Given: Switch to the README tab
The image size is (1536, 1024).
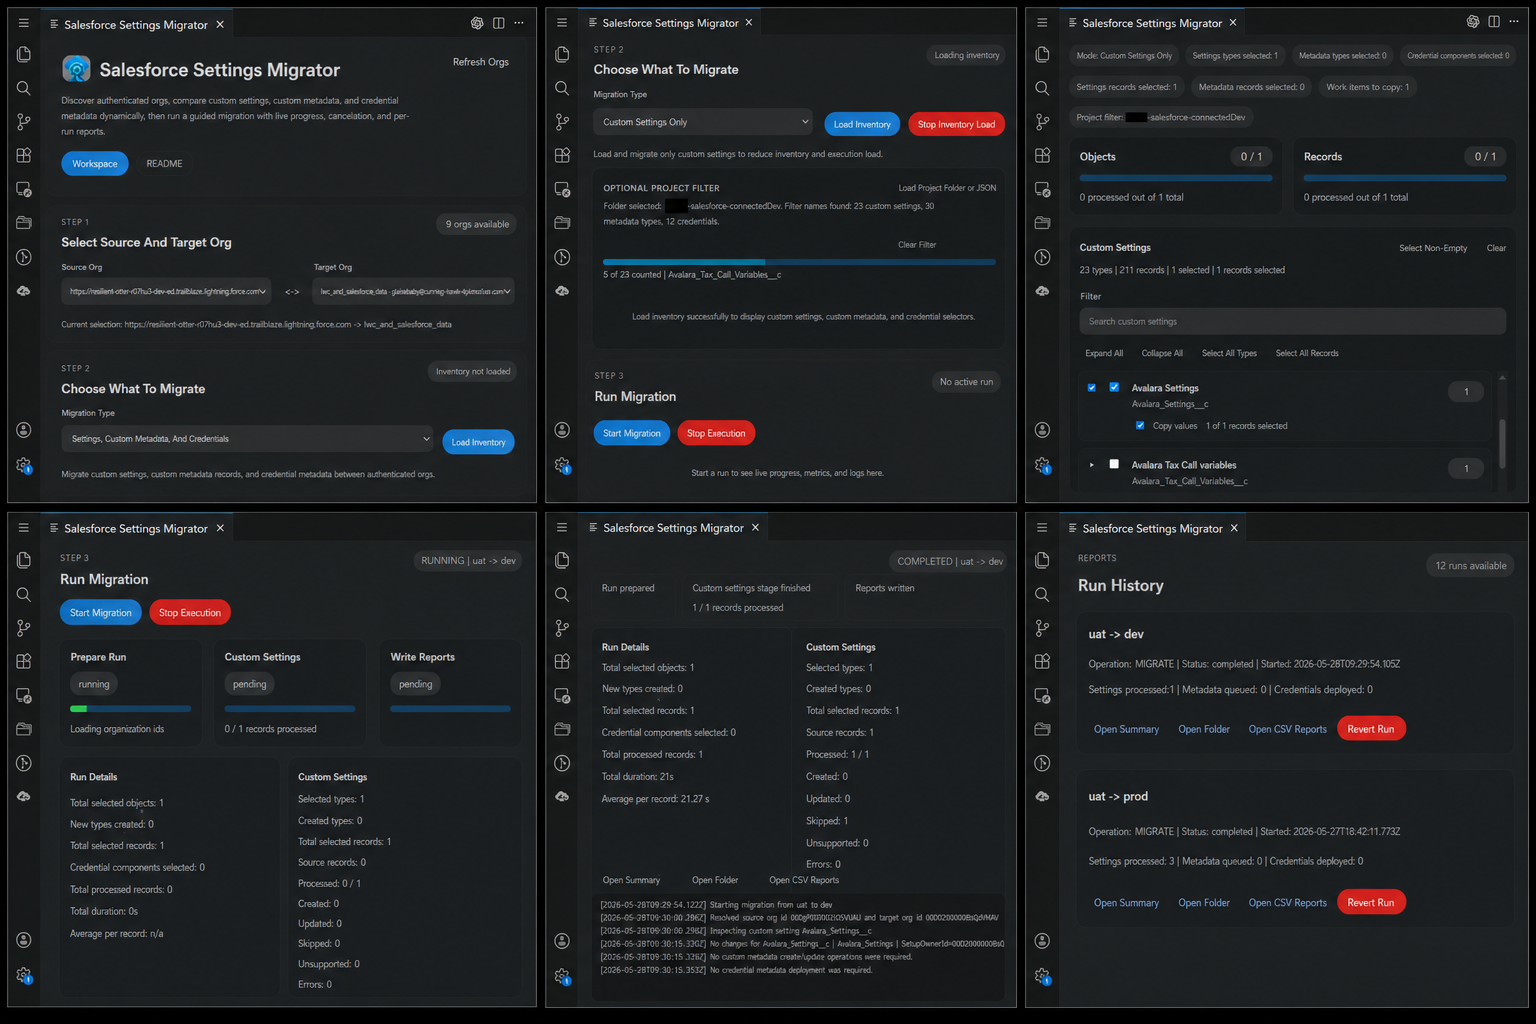Looking at the screenshot, I should [164, 163].
